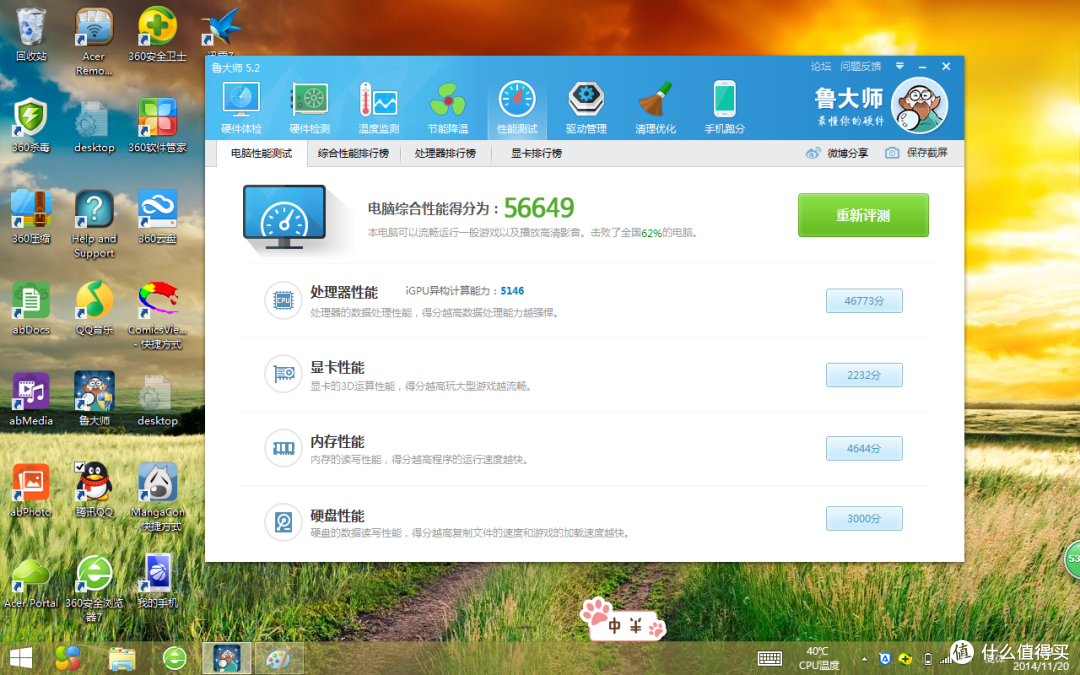1080x675 pixels.
Task: Click 保存截屏 save screenshot link
Action: pos(917,153)
